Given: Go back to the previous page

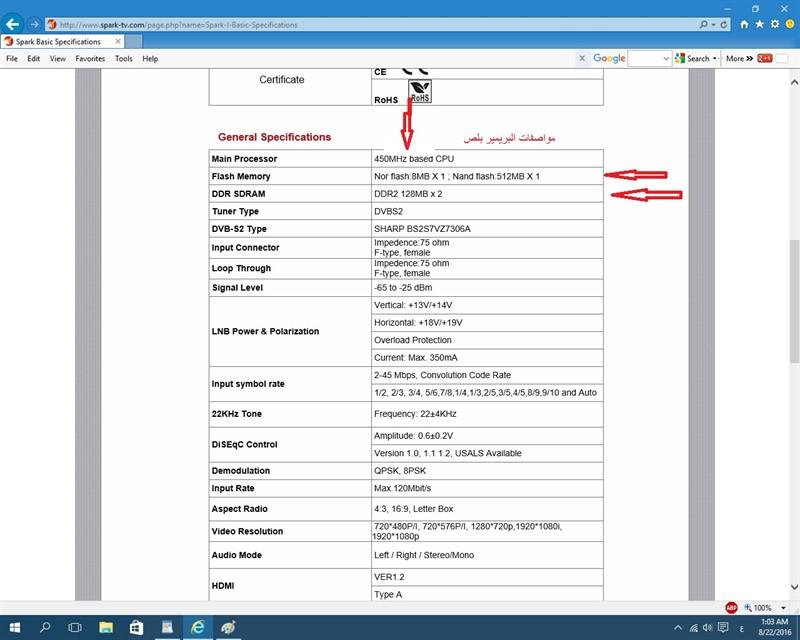Looking at the screenshot, I should tap(13, 24).
